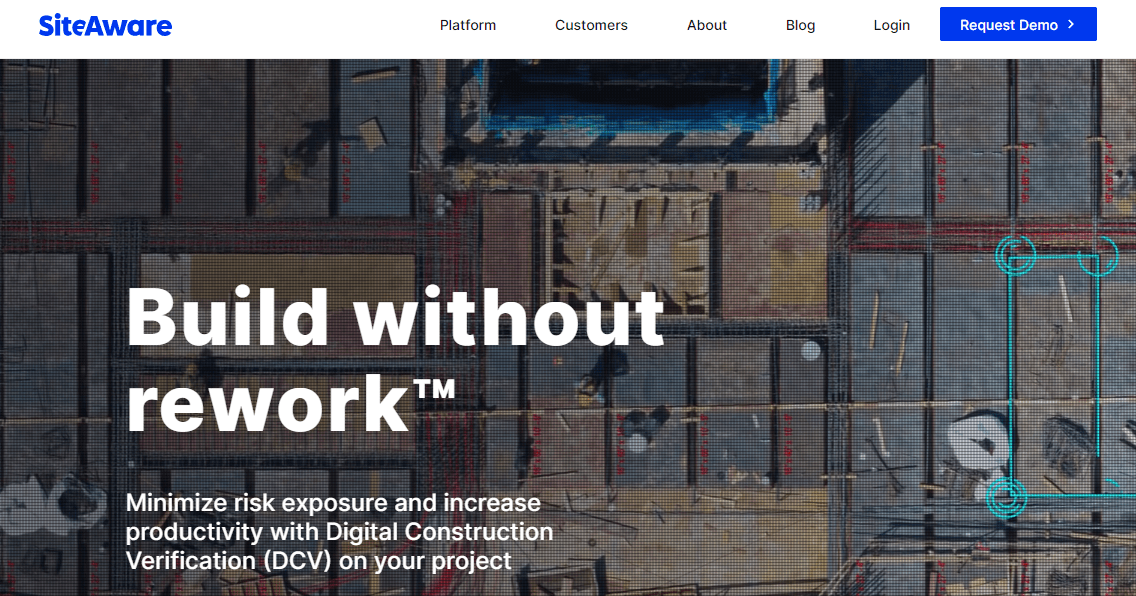This screenshot has width=1136, height=596.
Task: Click the SiteAware logo
Action: [x=105, y=25]
